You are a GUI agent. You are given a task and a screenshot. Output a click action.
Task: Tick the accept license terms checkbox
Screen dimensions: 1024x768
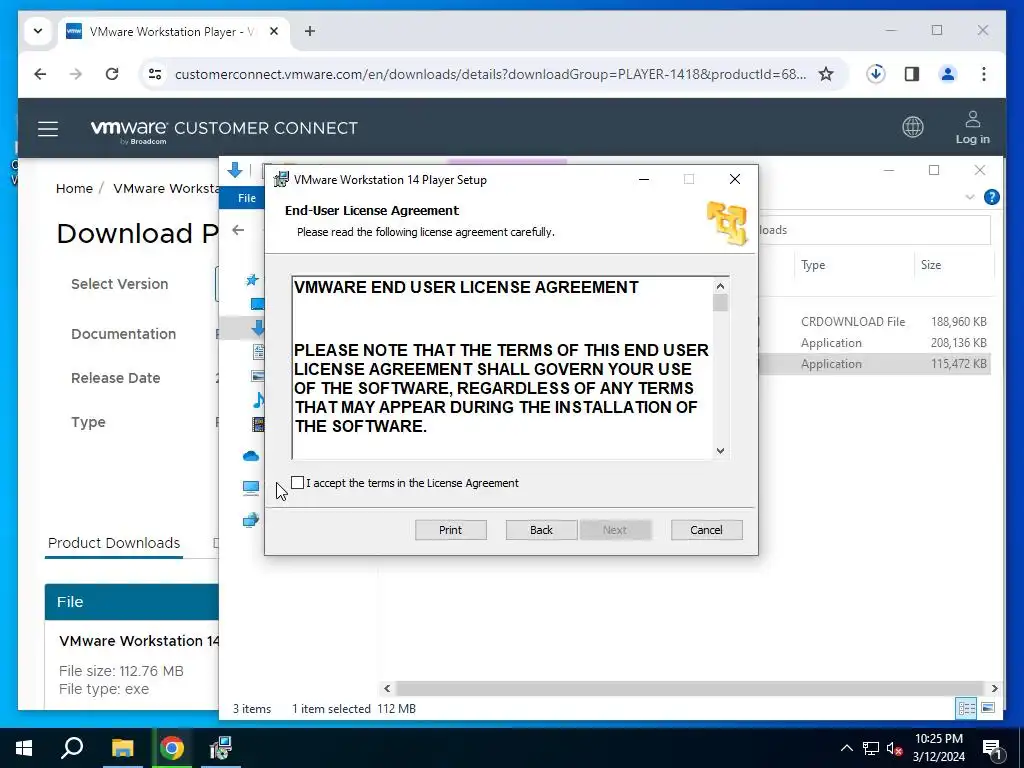[297, 483]
